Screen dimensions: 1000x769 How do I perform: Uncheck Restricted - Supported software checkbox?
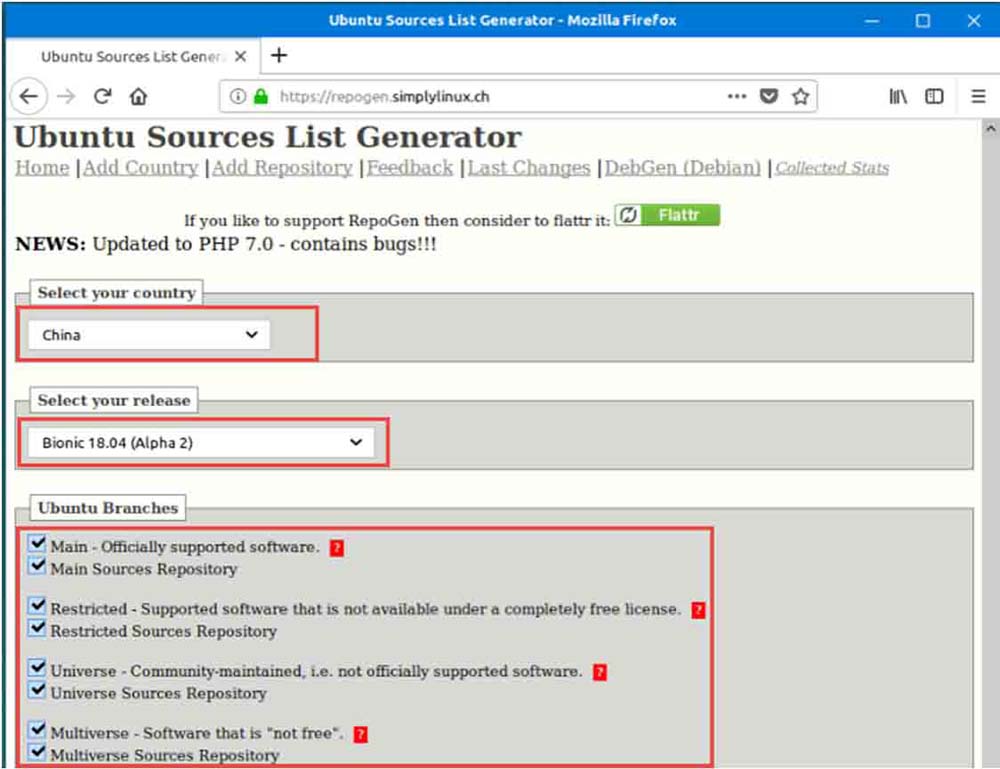[x=38, y=606]
